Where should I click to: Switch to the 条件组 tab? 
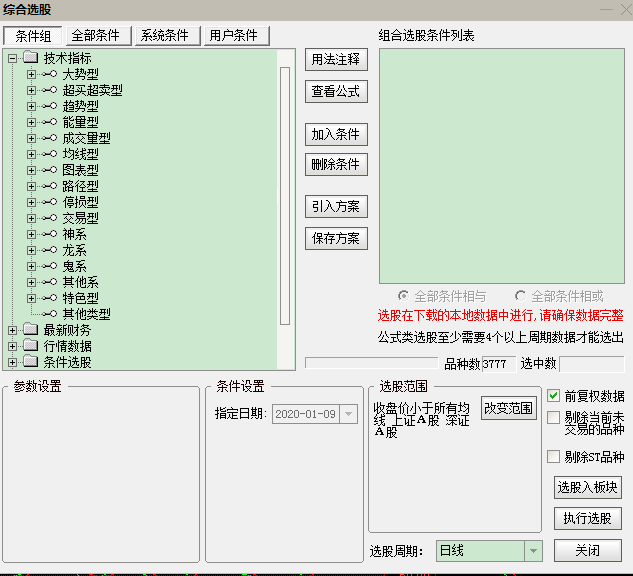point(33,36)
